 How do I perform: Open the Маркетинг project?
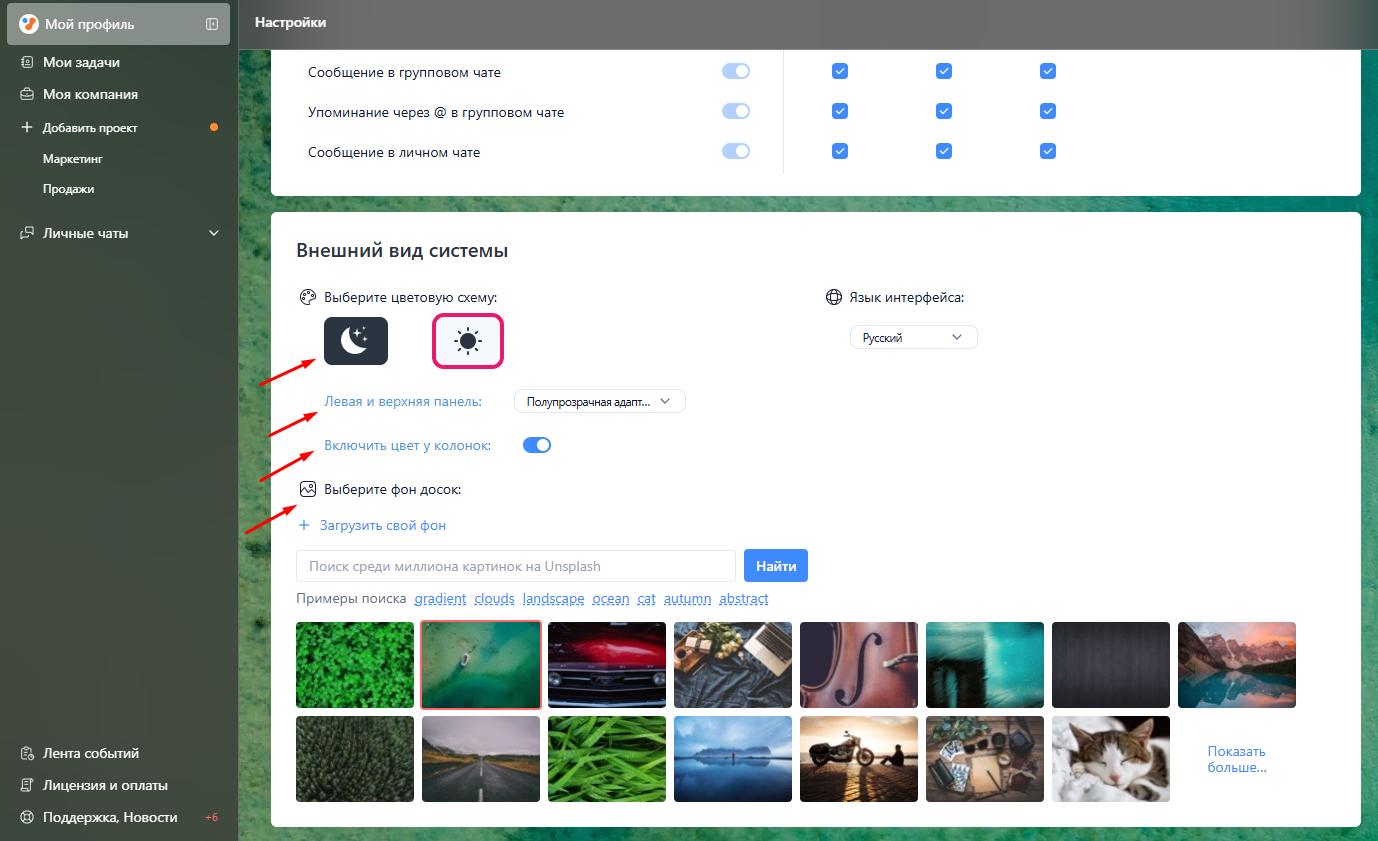tap(73, 159)
